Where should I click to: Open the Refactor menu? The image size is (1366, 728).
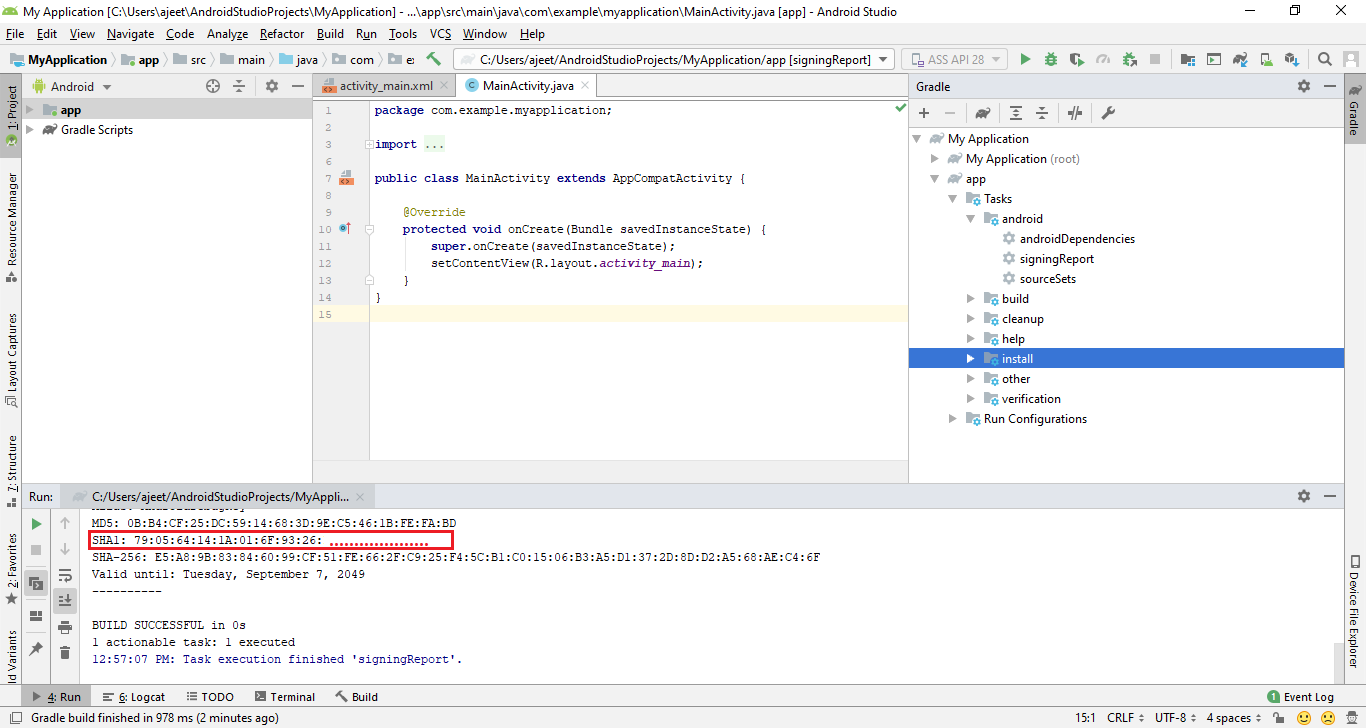click(x=282, y=34)
